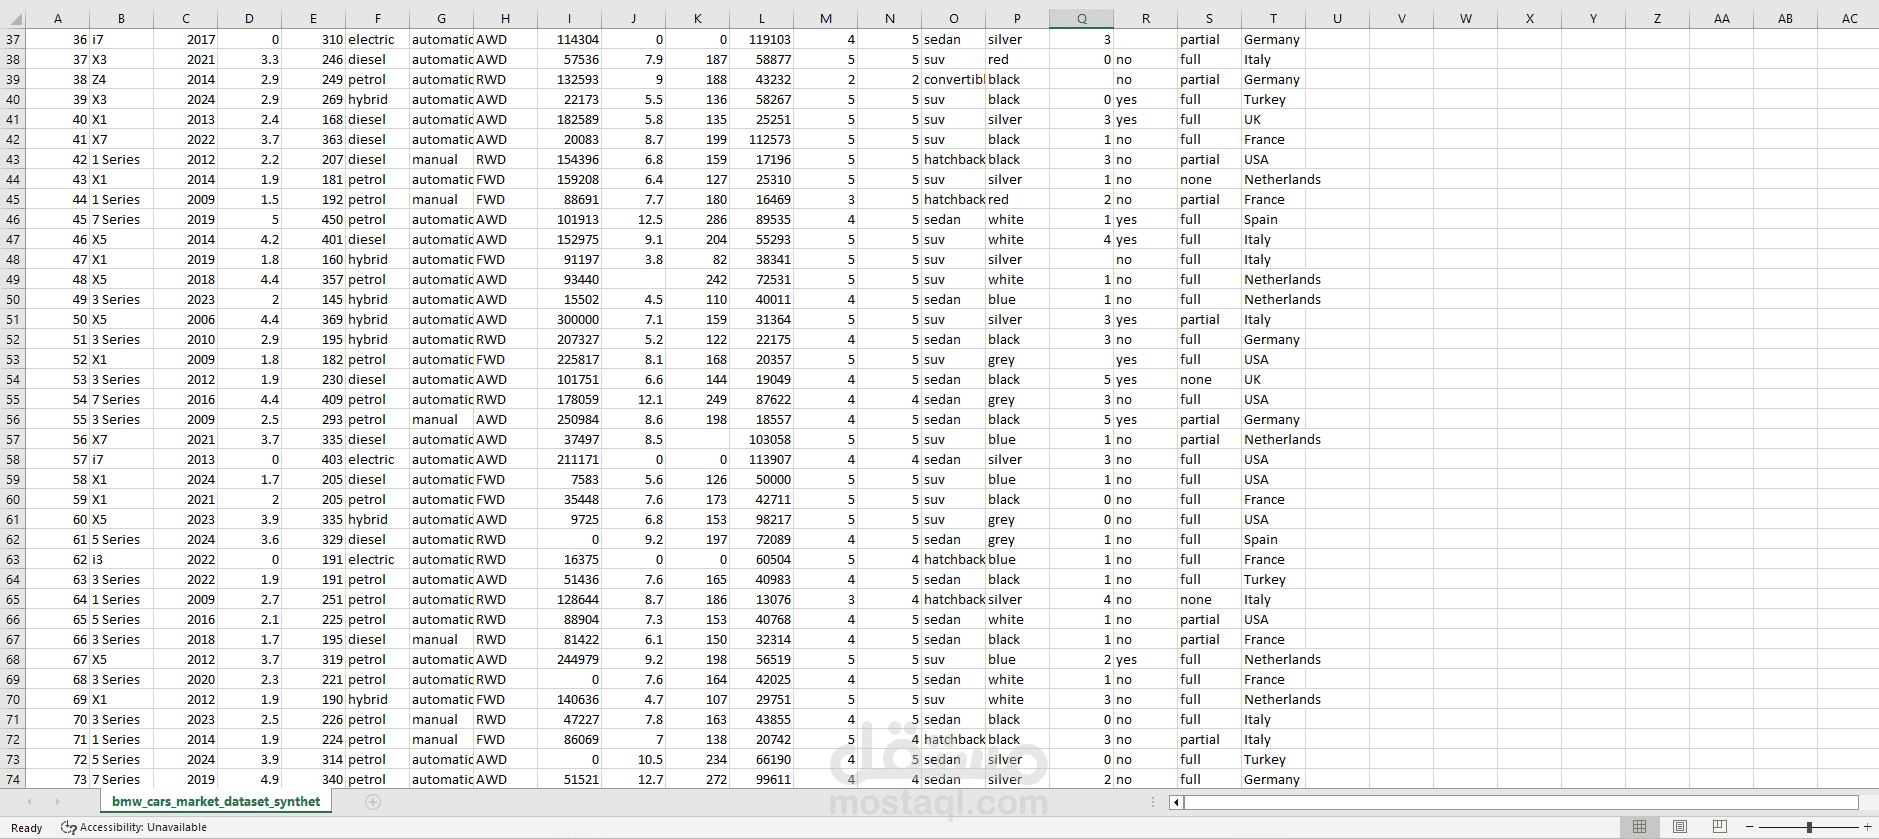This screenshot has width=1879, height=839.
Task: Click the zoom out minus icon
Action: pos(1749,827)
